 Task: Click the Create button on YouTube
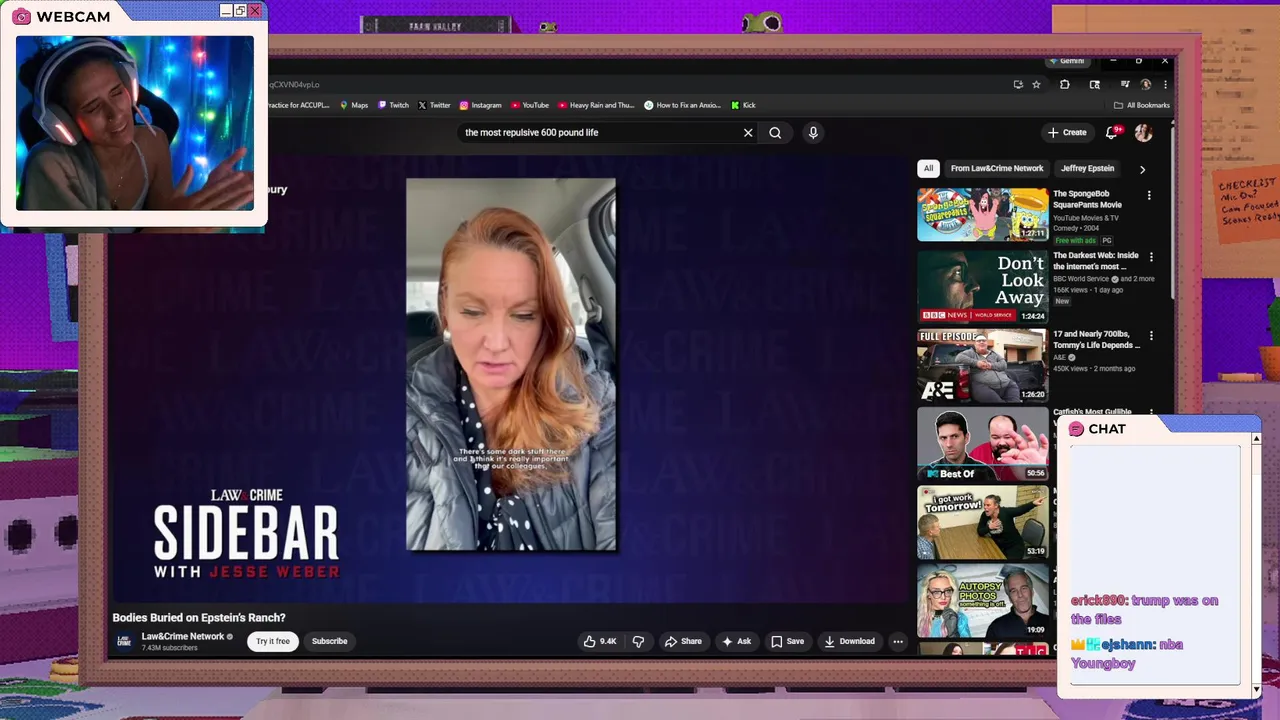click(1067, 132)
